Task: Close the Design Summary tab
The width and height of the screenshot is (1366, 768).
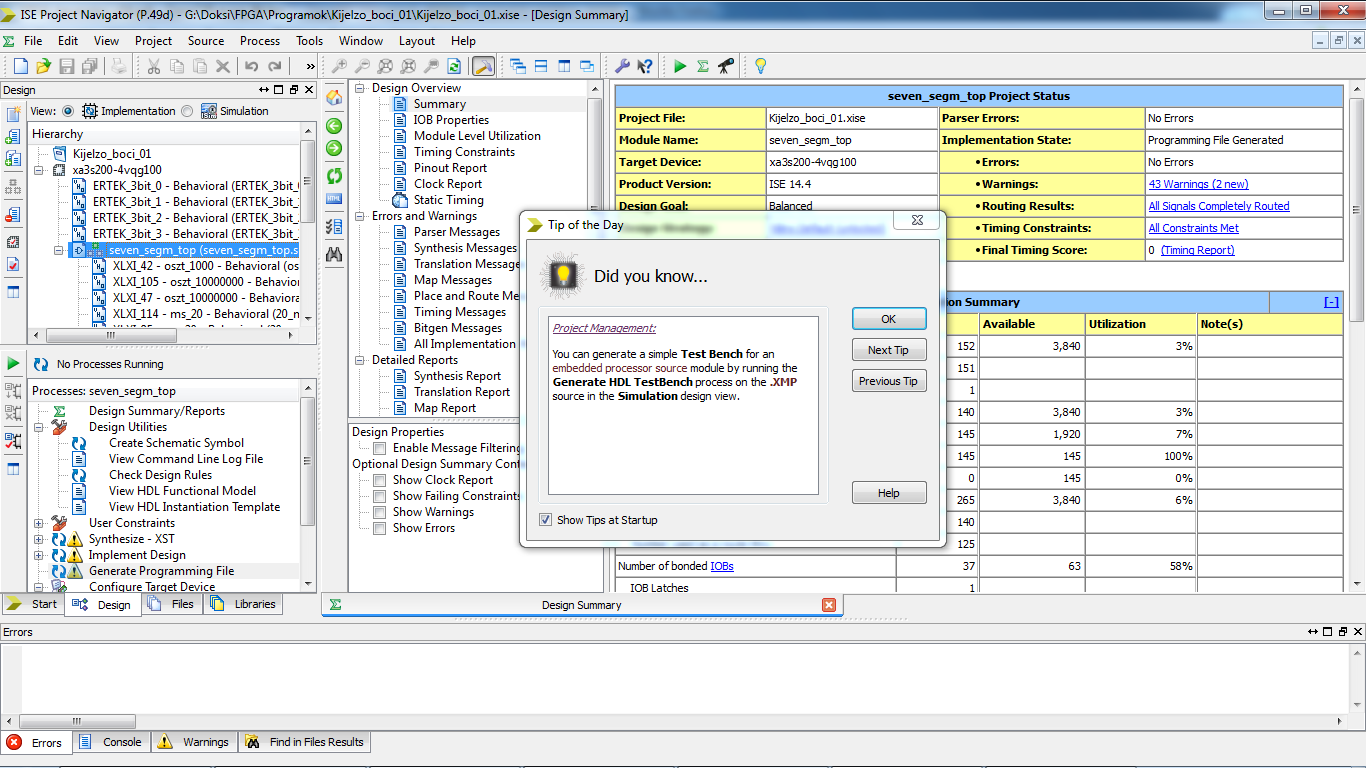Action: [829, 605]
